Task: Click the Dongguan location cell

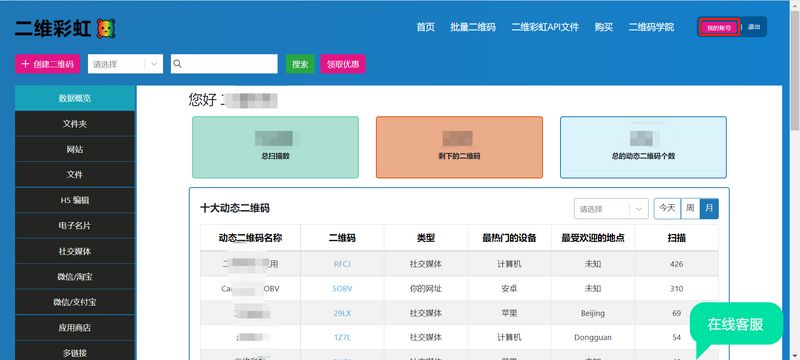Action: point(593,338)
